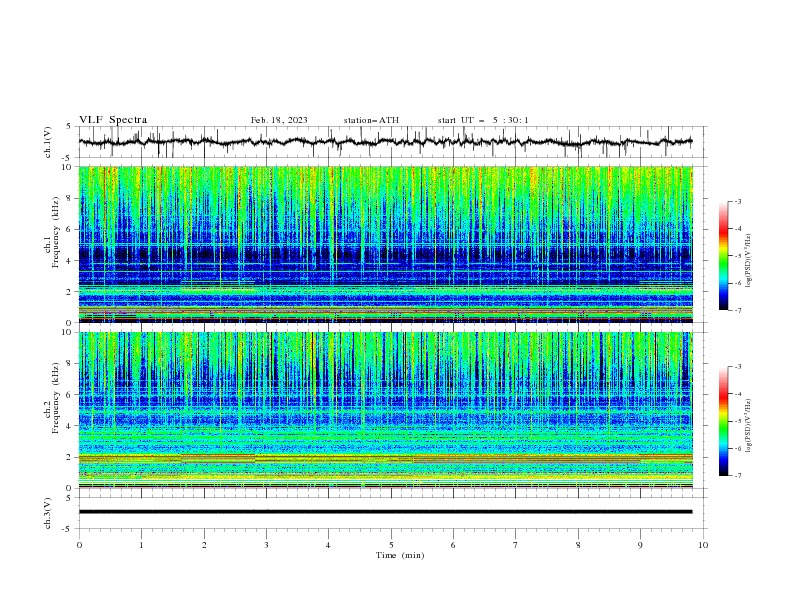Click the ch.1 spectrogram plot
Image resolution: width=792 pixels, height=612 pixels.
click(385, 244)
